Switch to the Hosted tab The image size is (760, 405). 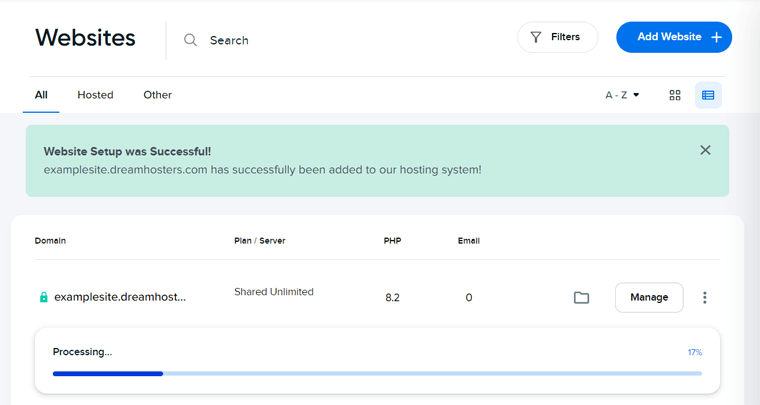95,95
